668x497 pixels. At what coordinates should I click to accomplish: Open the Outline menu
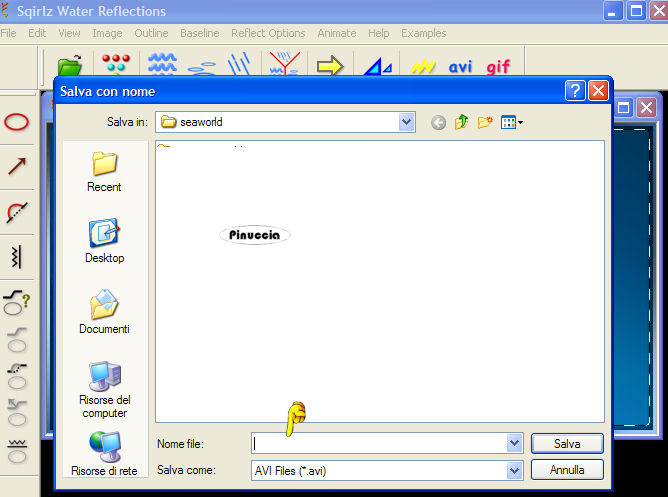[151, 33]
